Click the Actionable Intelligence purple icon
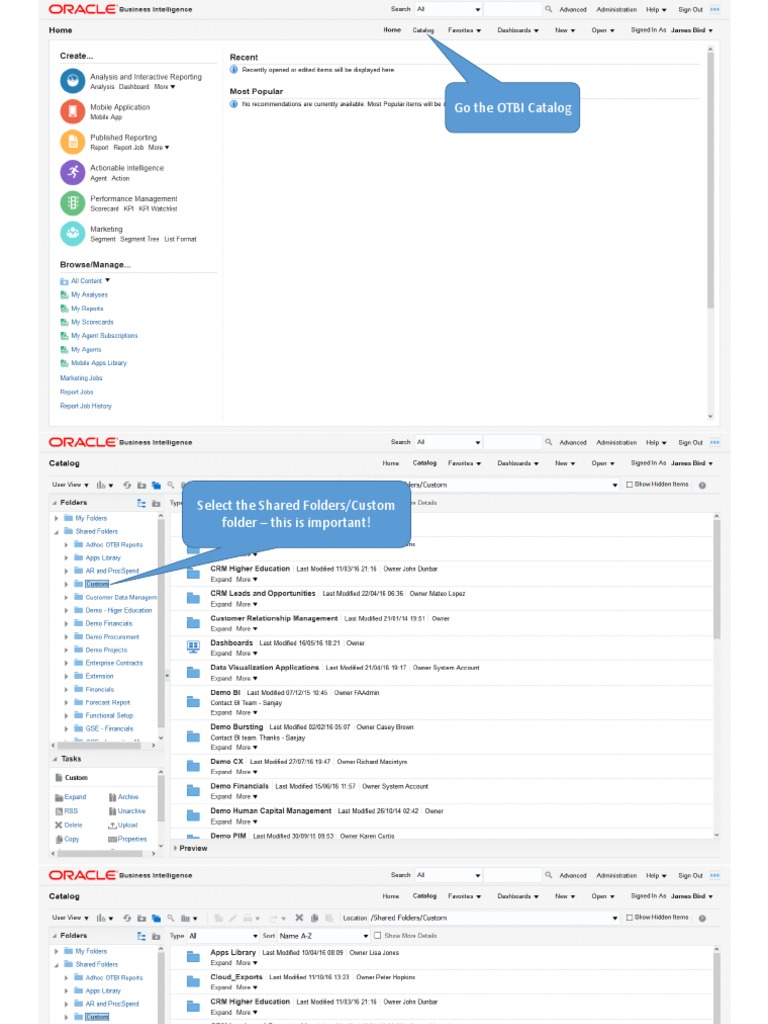768x1024 pixels. point(72,172)
